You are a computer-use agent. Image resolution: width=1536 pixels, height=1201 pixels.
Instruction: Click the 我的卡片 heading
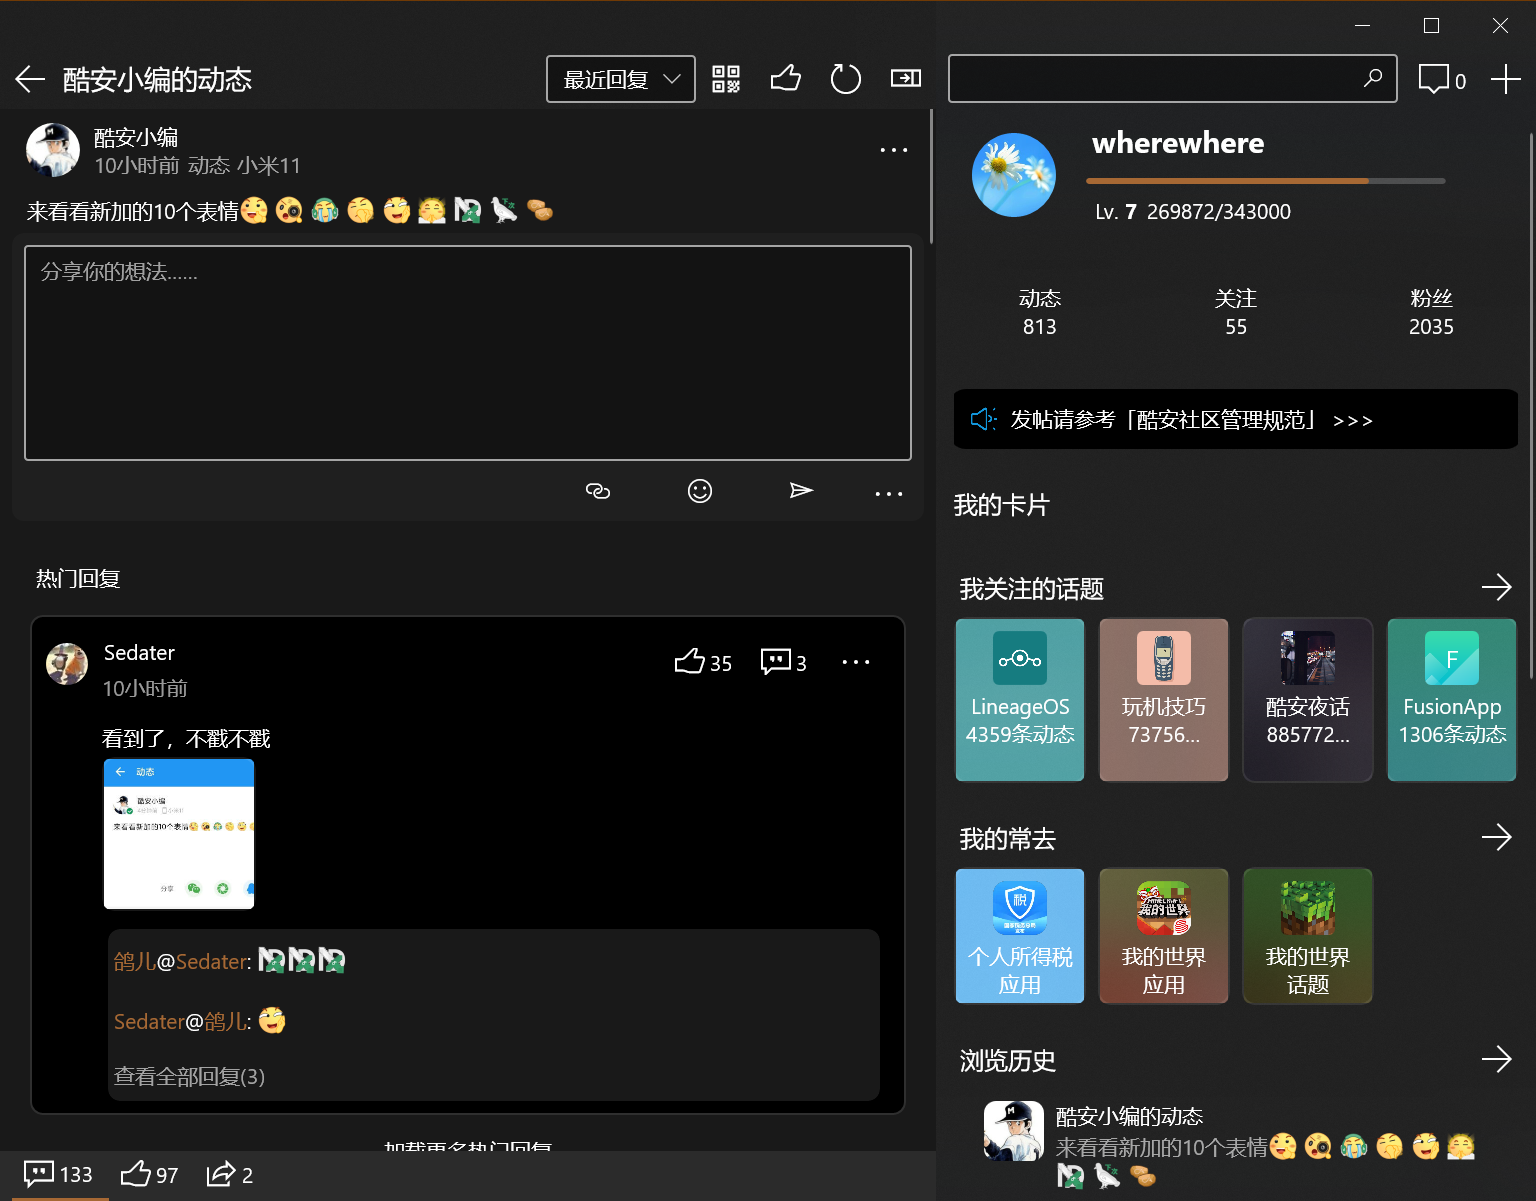coord(1001,505)
